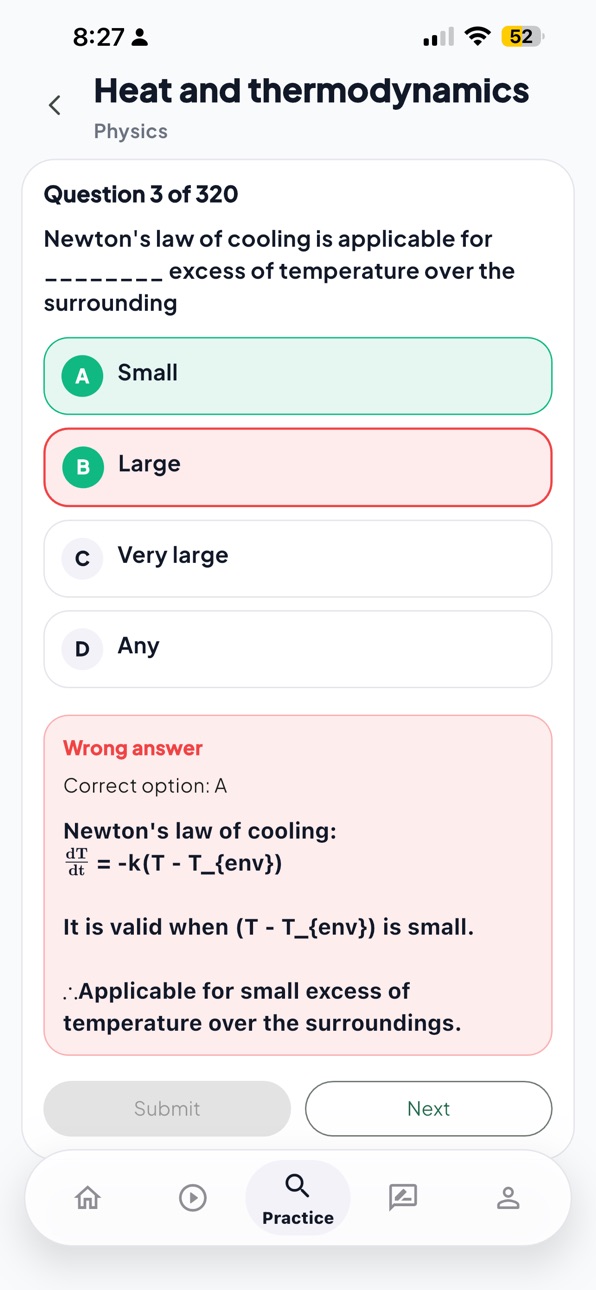This screenshot has width=596, height=1290.
Task: Tap the Practice tab label
Action: pyautogui.click(x=298, y=1218)
